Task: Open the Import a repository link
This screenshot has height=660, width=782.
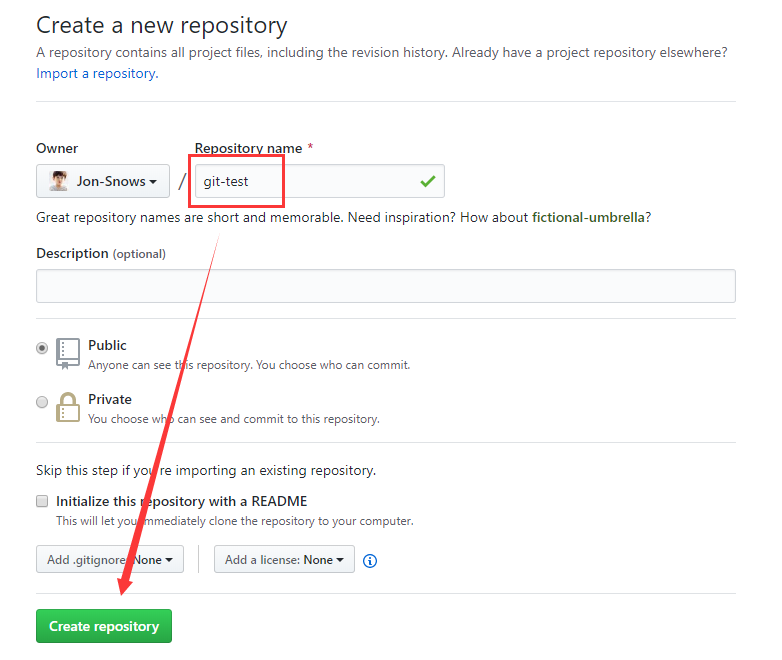Action: [95, 73]
